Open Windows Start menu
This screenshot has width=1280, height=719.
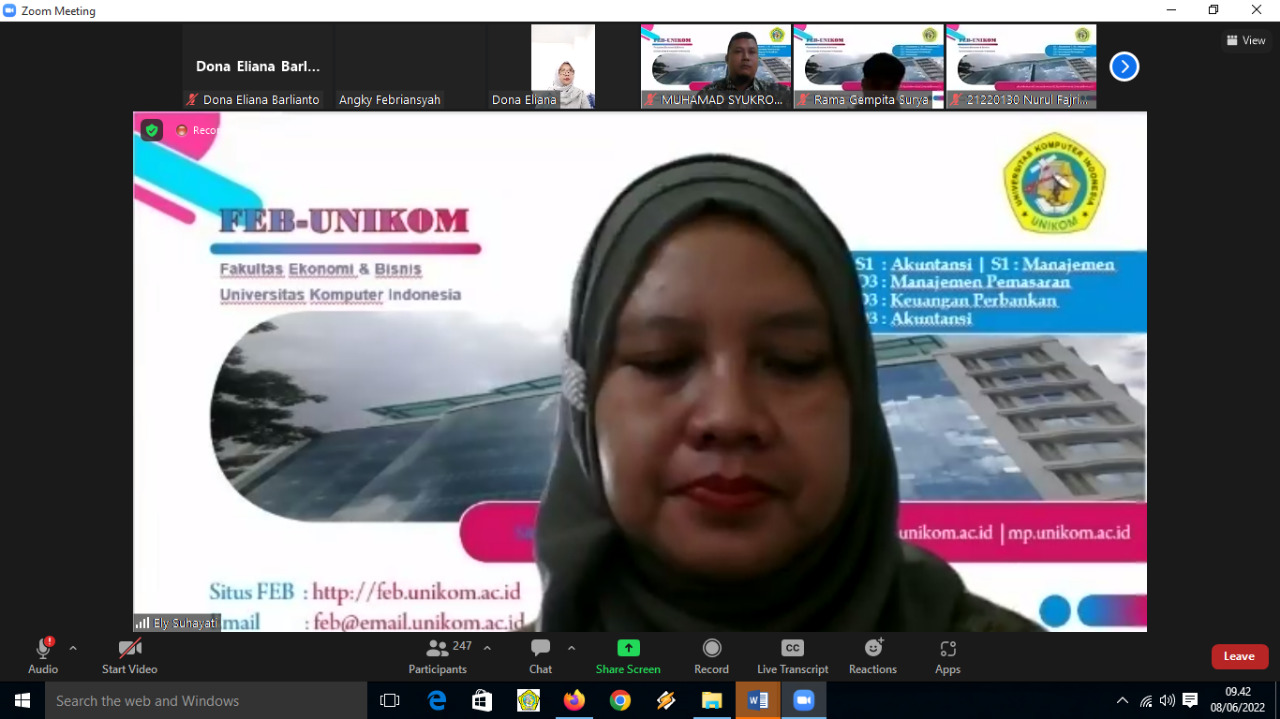coord(22,701)
